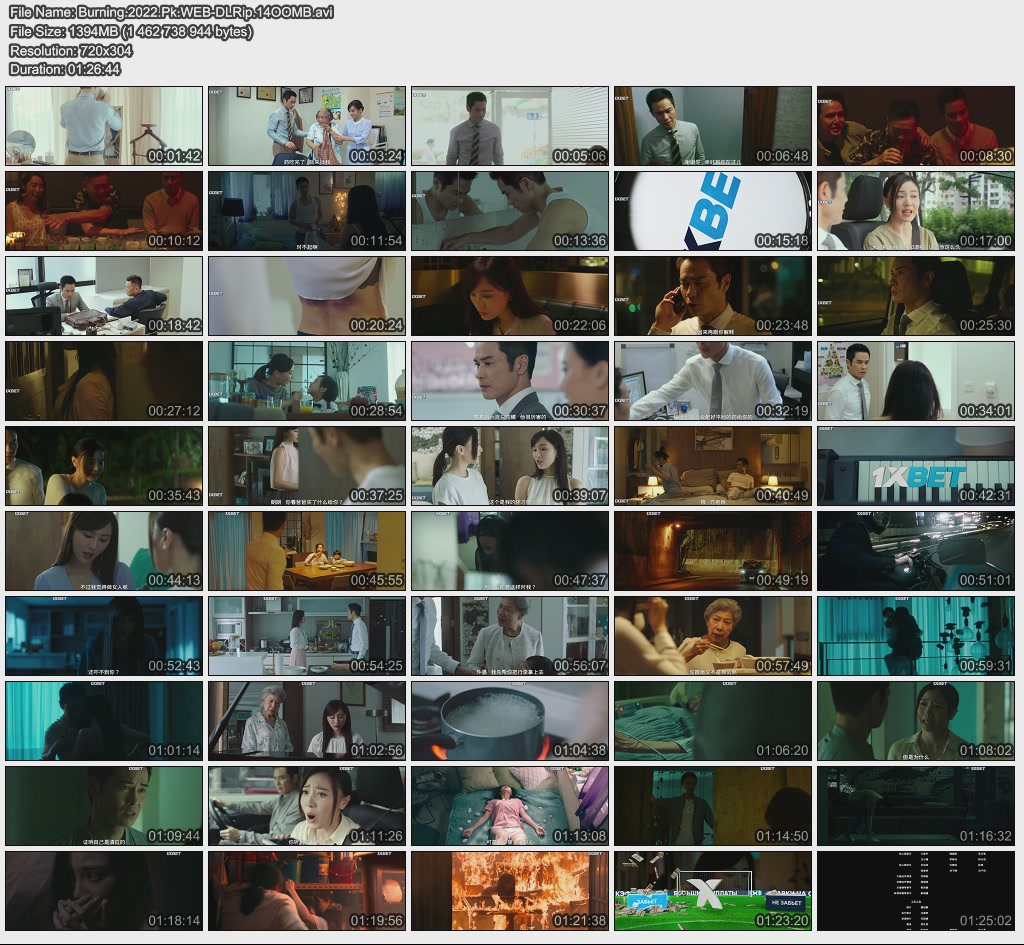This screenshot has height=945, width=1024.
Task: Select the overhead bed shot at 01:13:08
Action: pos(510,806)
